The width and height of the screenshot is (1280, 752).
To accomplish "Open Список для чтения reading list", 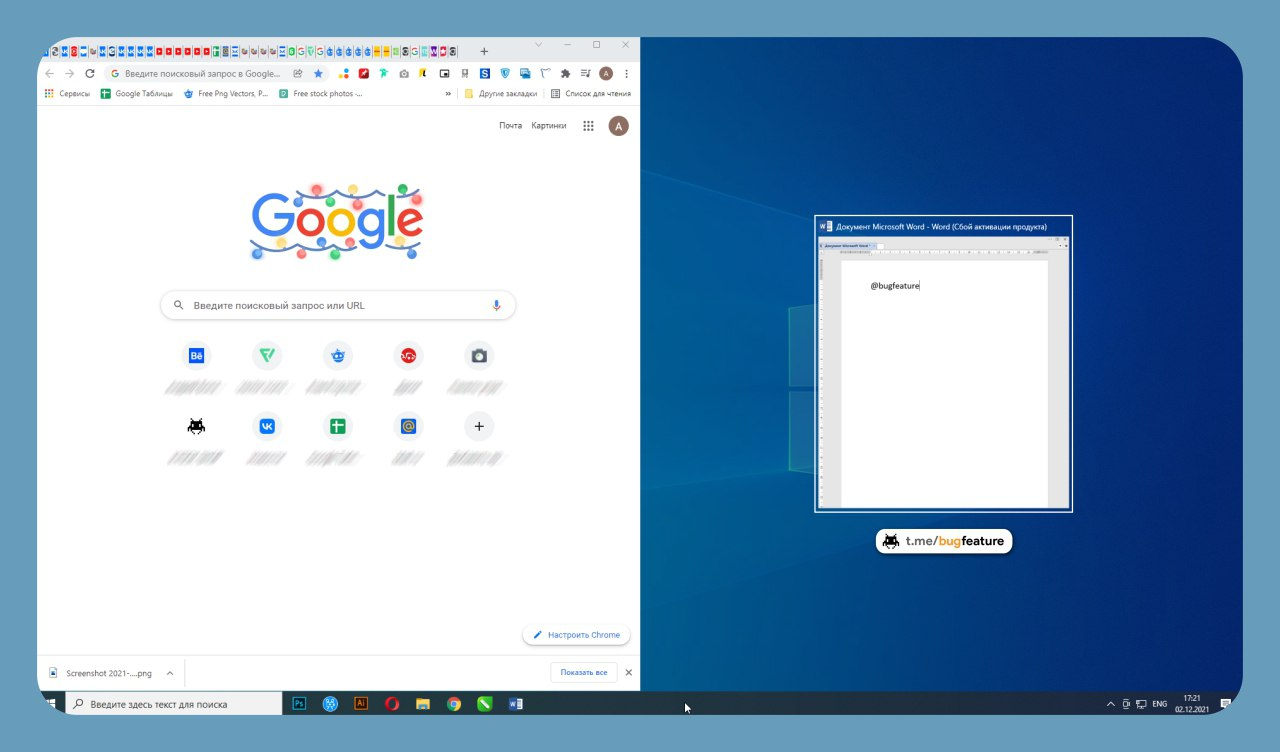I will pyautogui.click(x=591, y=94).
